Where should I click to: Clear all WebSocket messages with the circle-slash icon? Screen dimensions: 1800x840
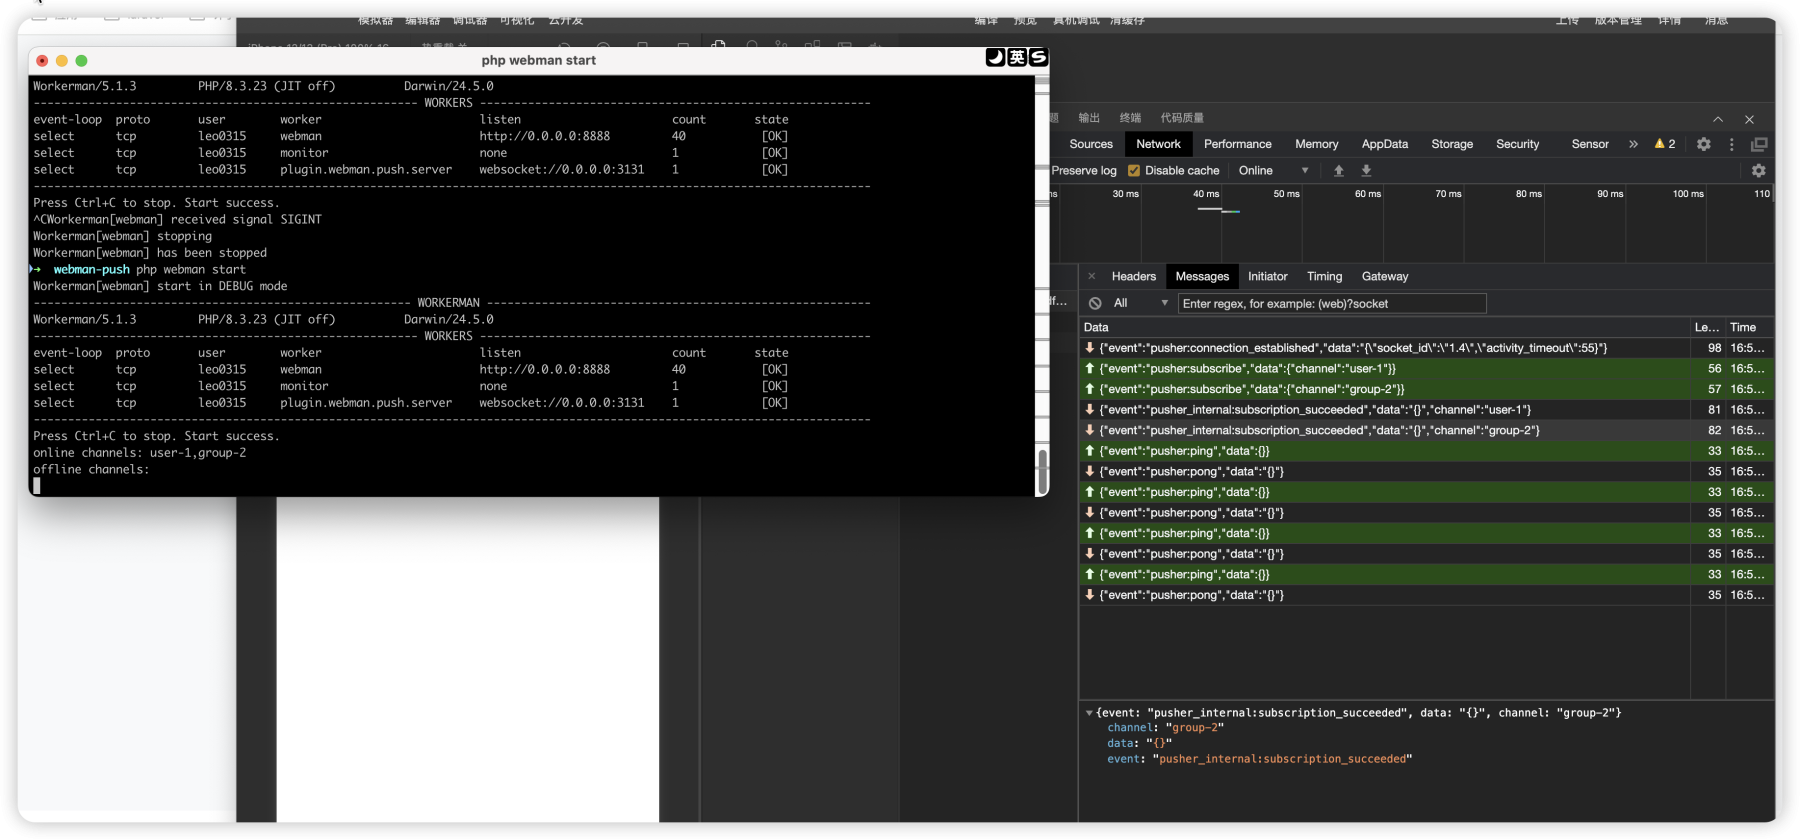click(1095, 303)
